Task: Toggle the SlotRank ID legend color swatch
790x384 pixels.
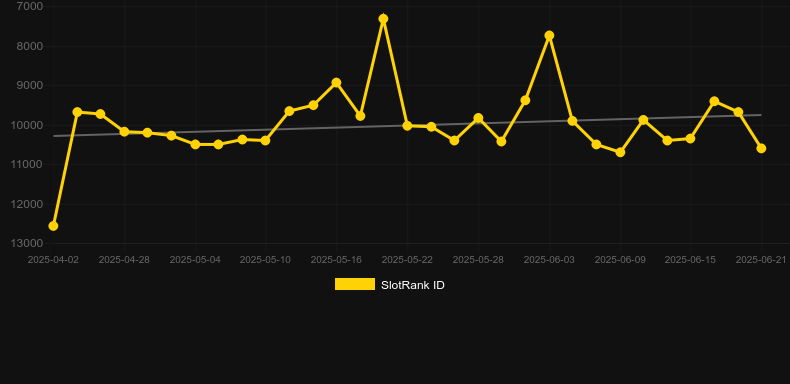Action: pyautogui.click(x=355, y=284)
